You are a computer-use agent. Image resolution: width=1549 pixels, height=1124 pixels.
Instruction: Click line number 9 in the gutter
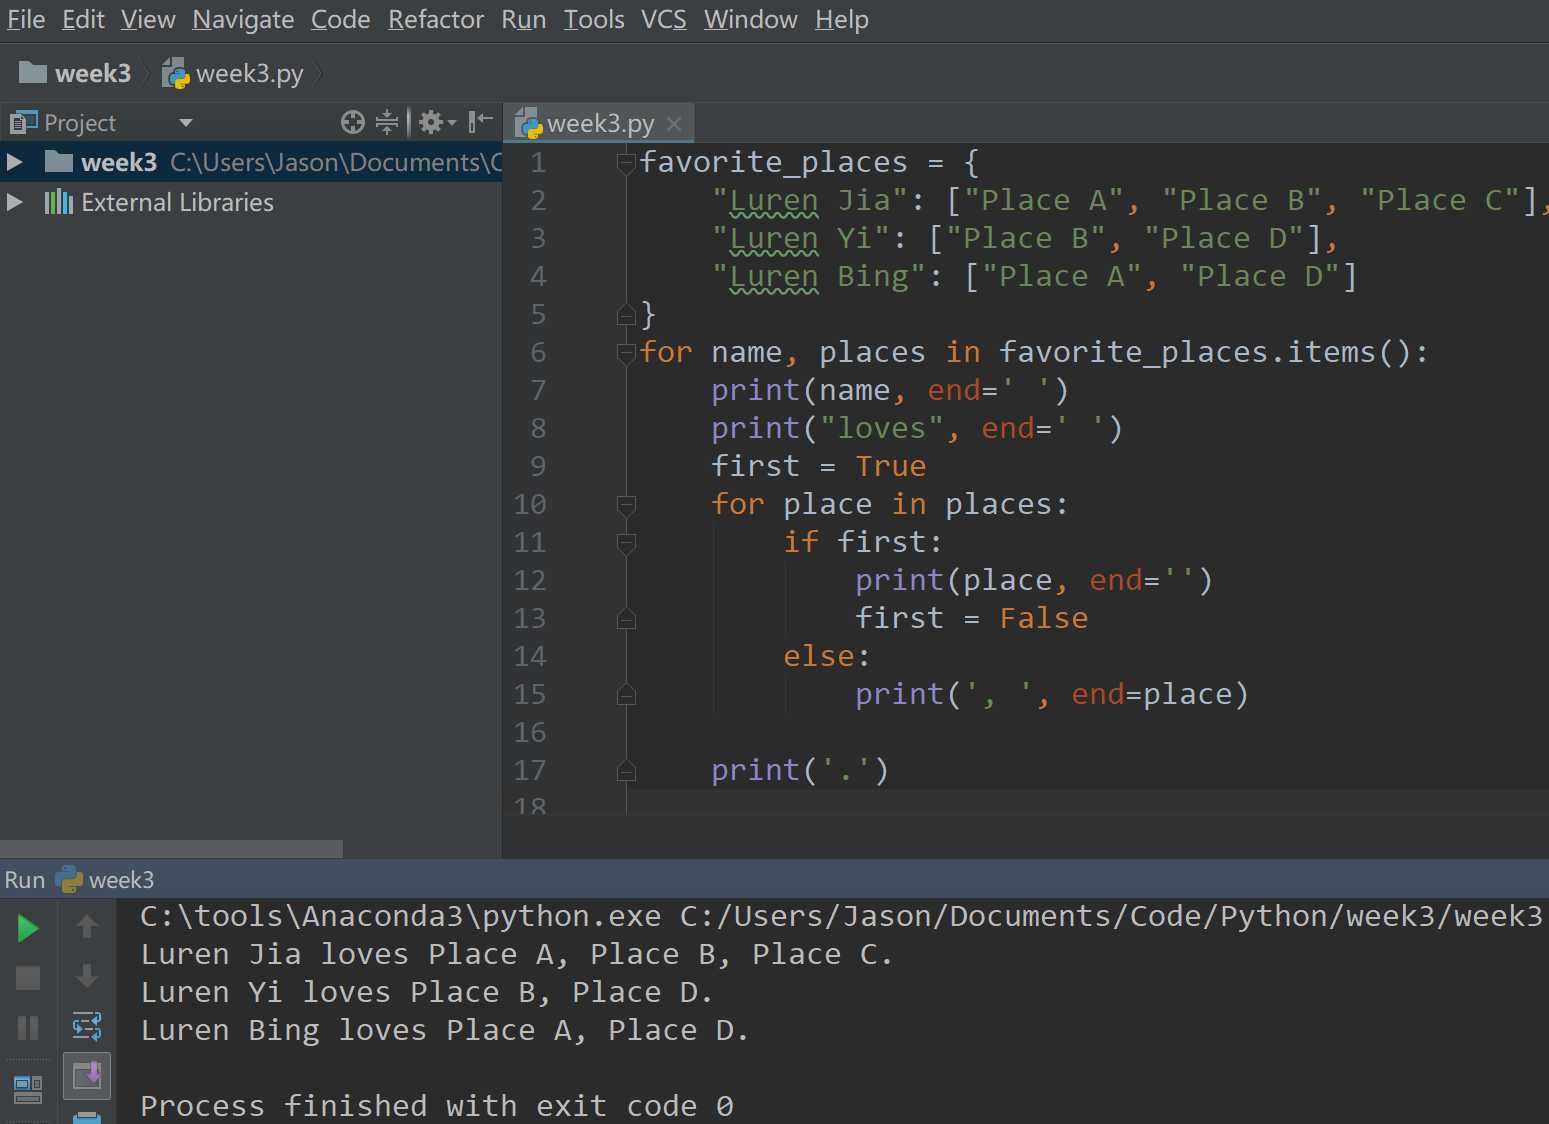pos(537,466)
